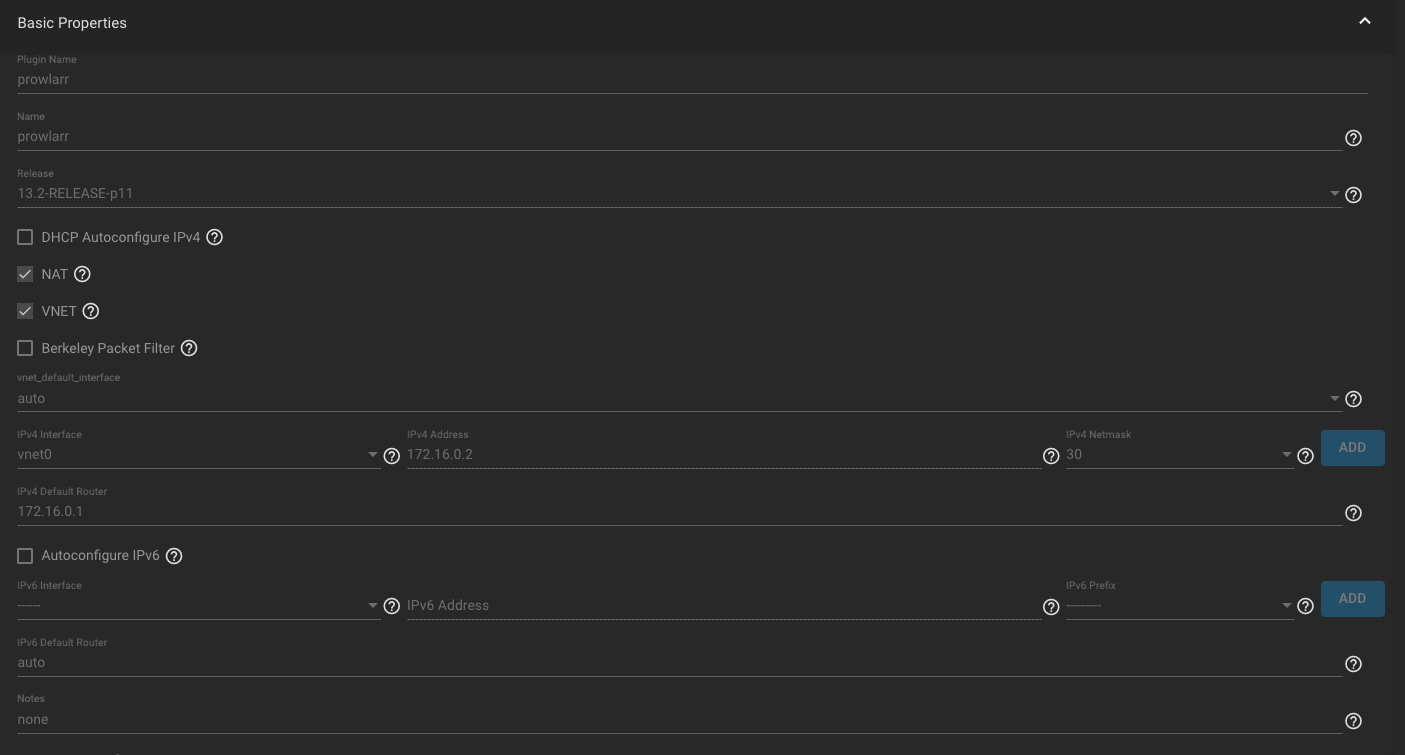Uncheck the NAT checkbox

[x=26, y=274]
